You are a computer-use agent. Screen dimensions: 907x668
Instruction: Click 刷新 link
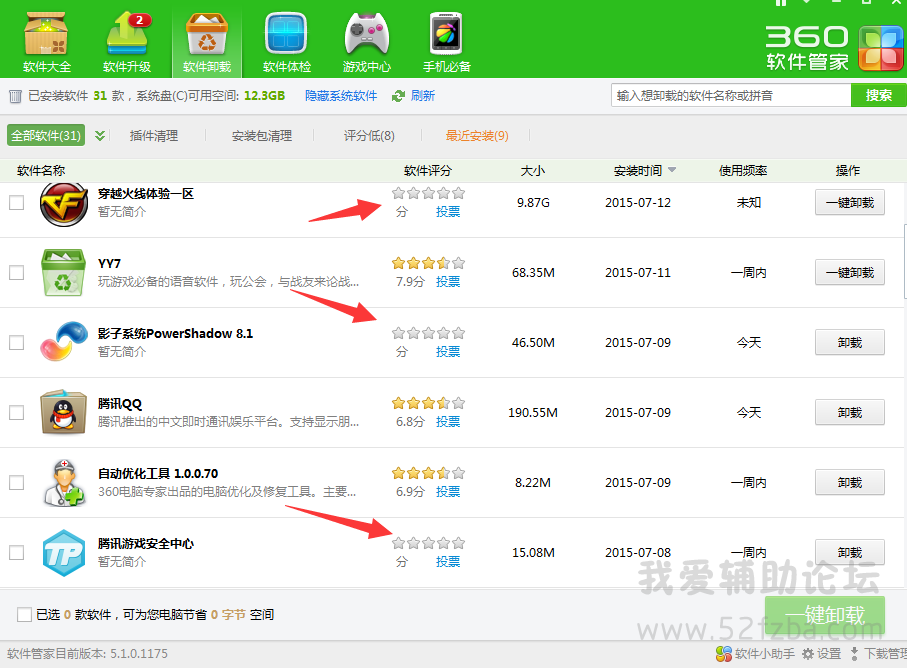(423, 96)
